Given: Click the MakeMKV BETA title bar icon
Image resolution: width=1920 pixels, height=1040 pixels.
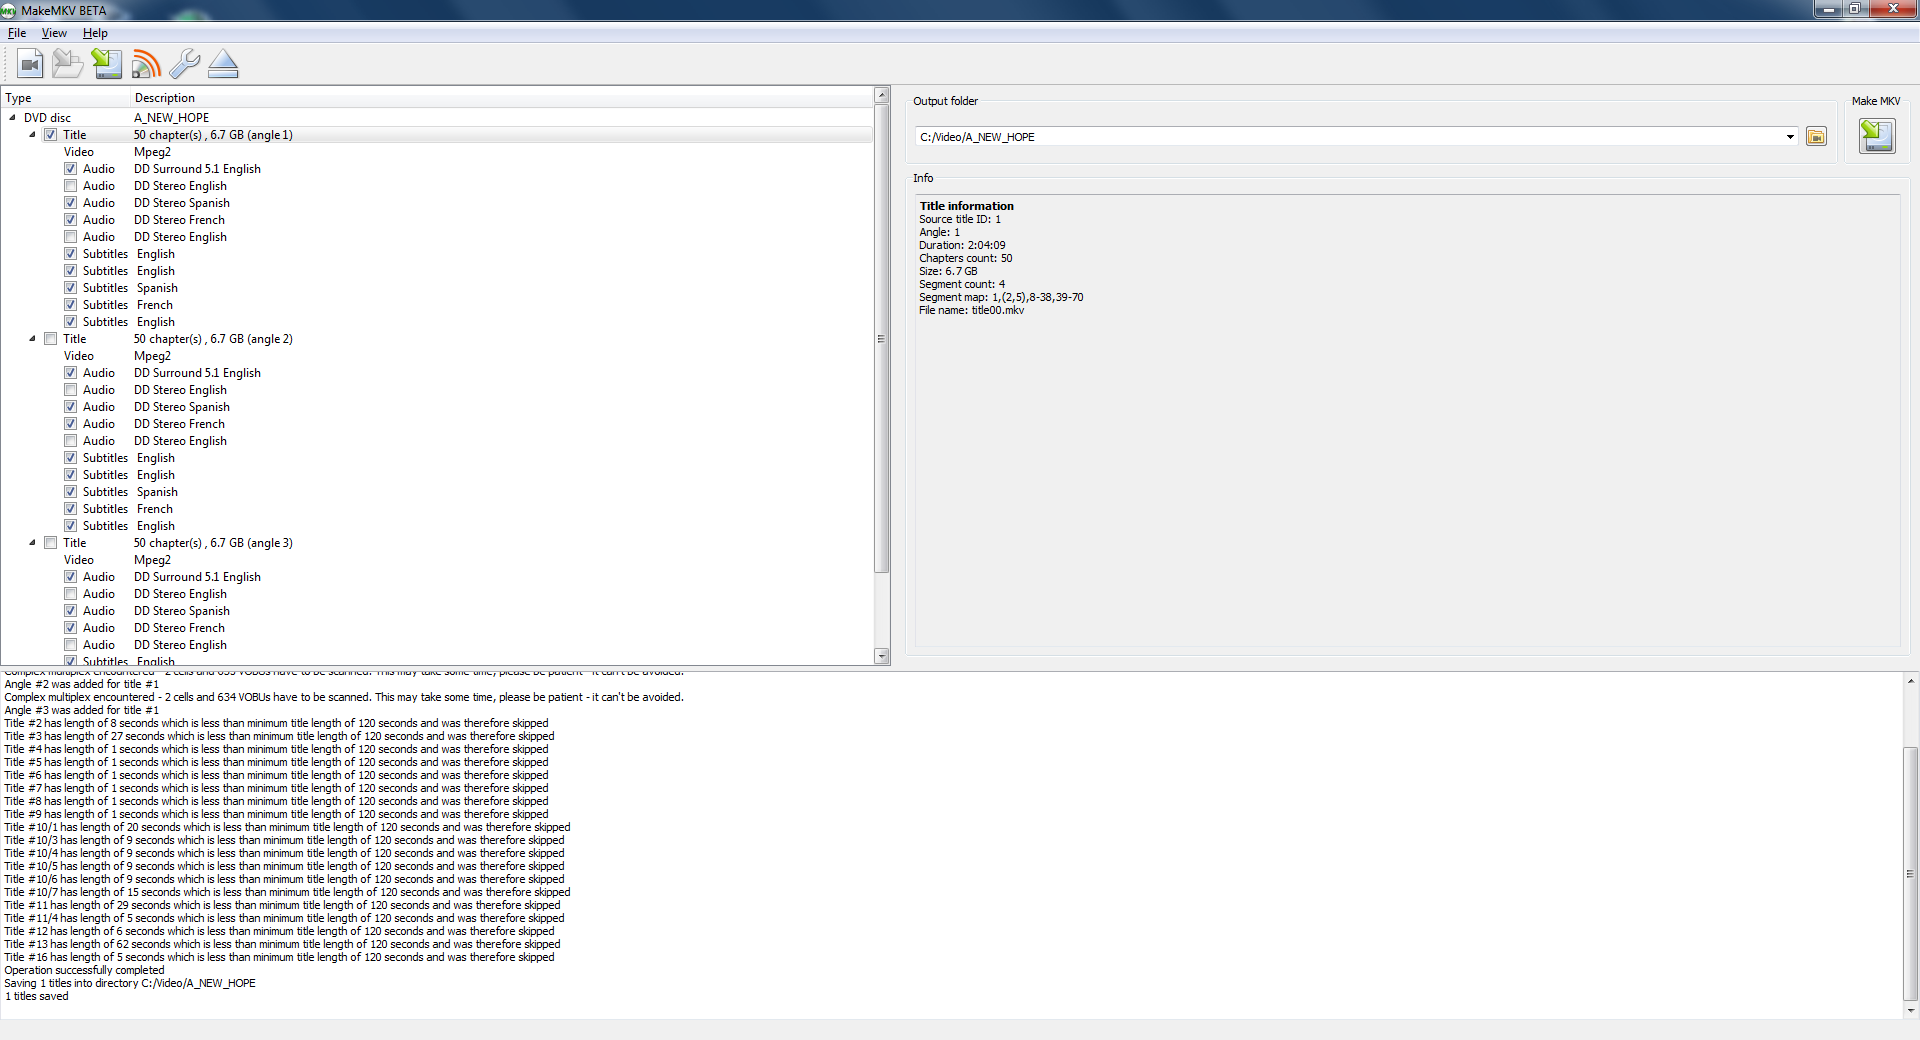Looking at the screenshot, I should click(9, 10).
